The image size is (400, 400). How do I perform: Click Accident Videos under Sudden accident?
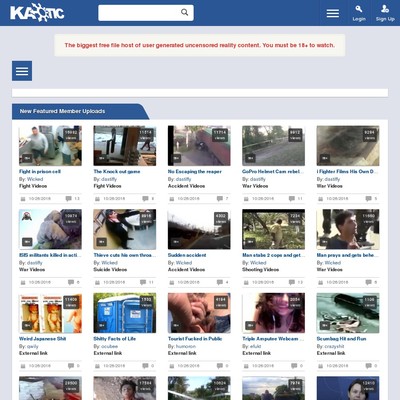coord(186,270)
